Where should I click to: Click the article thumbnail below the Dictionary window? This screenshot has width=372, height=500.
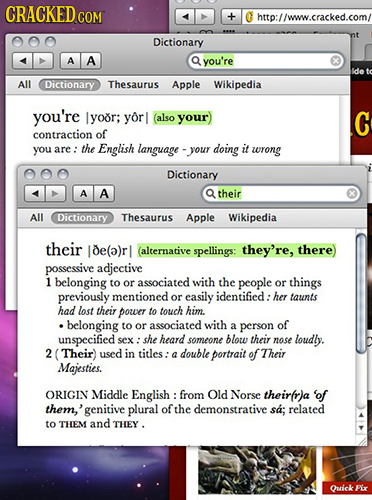coord(257,470)
